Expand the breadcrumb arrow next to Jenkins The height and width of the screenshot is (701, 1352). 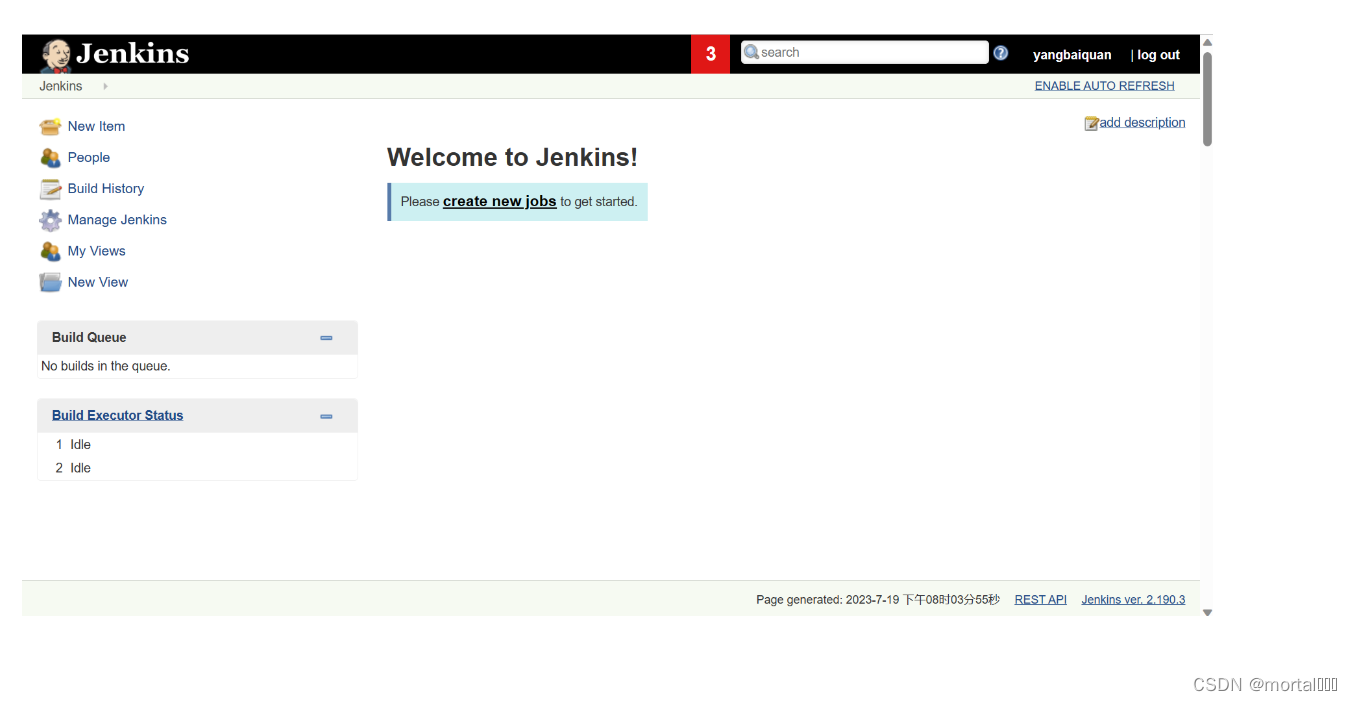pos(105,86)
